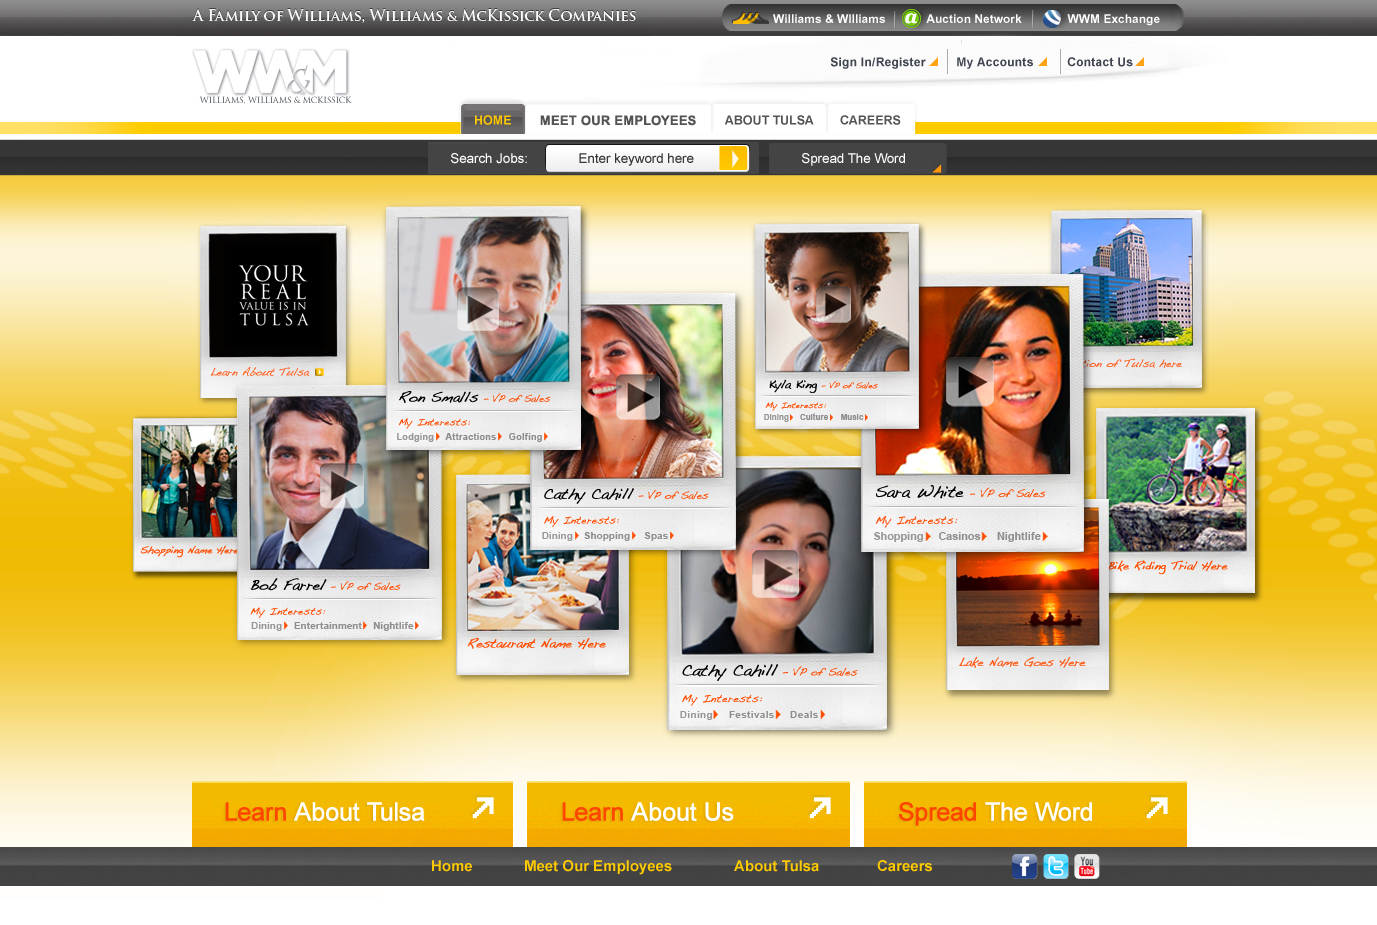
Task: Play Kyla King's video
Action: (833, 304)
